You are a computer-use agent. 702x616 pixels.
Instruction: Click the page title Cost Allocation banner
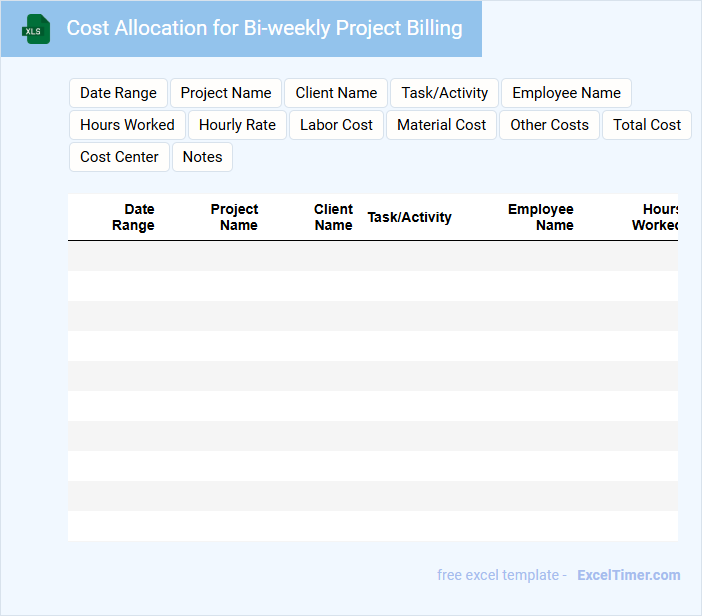point(264,28)
